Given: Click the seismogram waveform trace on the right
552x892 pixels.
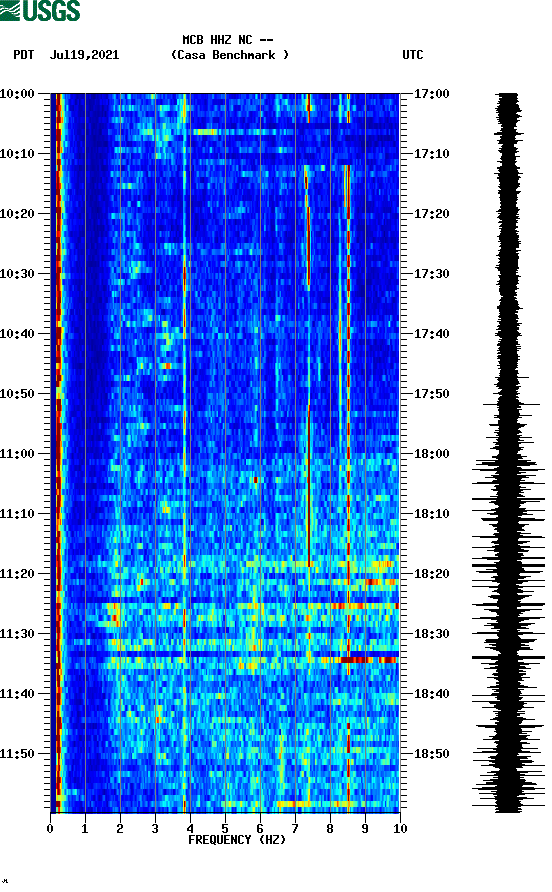Looking at the screenshot, I should [x=508, y=453].
